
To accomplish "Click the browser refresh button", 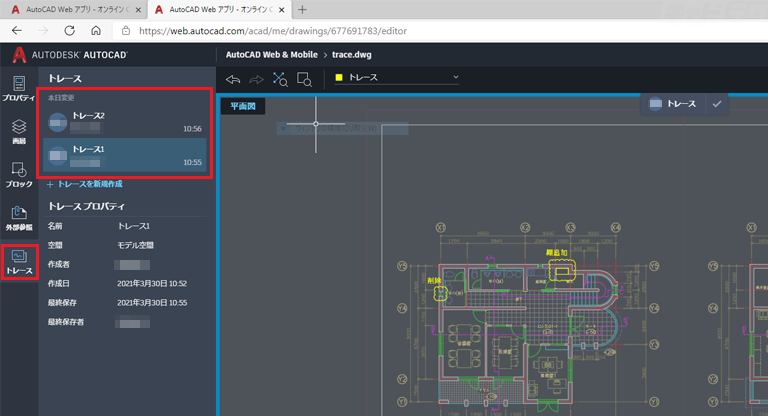I will tap(69, 31).
